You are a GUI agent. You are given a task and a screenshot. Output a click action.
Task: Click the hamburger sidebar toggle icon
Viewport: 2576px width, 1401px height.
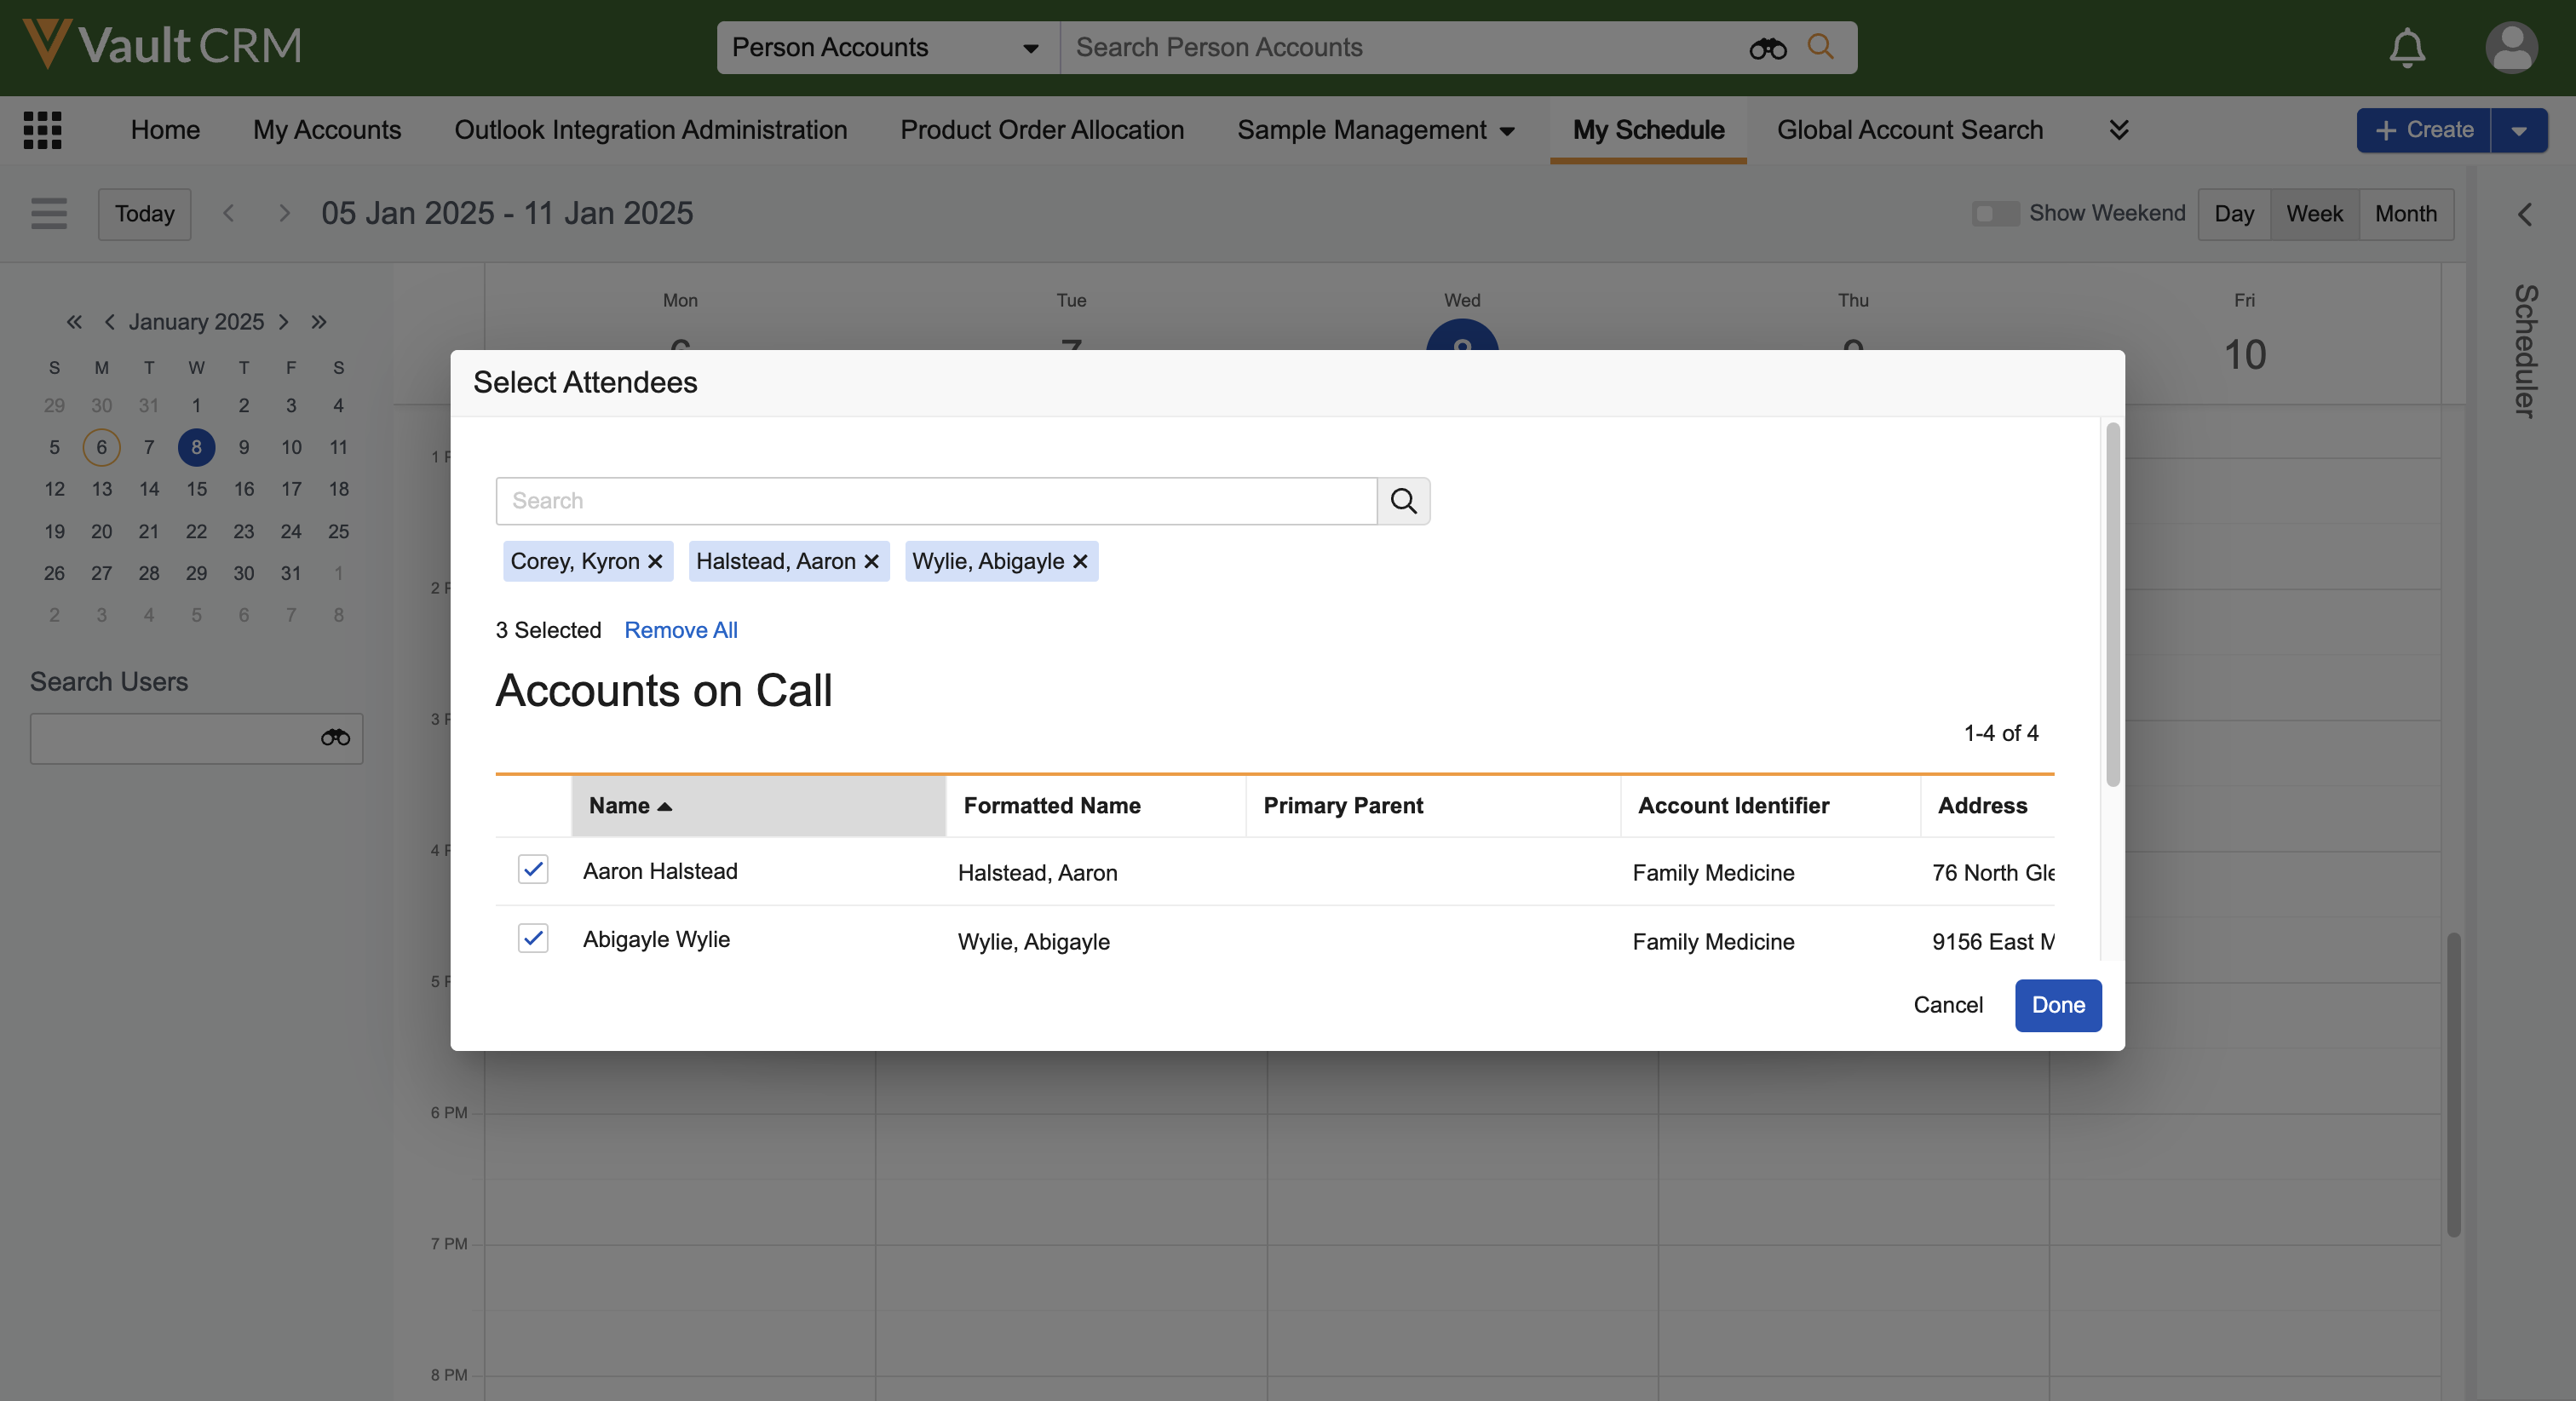[48, 213]
